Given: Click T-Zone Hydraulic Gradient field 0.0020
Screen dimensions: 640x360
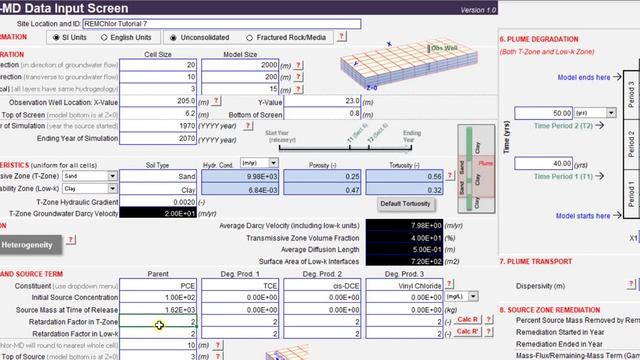Looking at the screenshot, I should click(158, 202).
